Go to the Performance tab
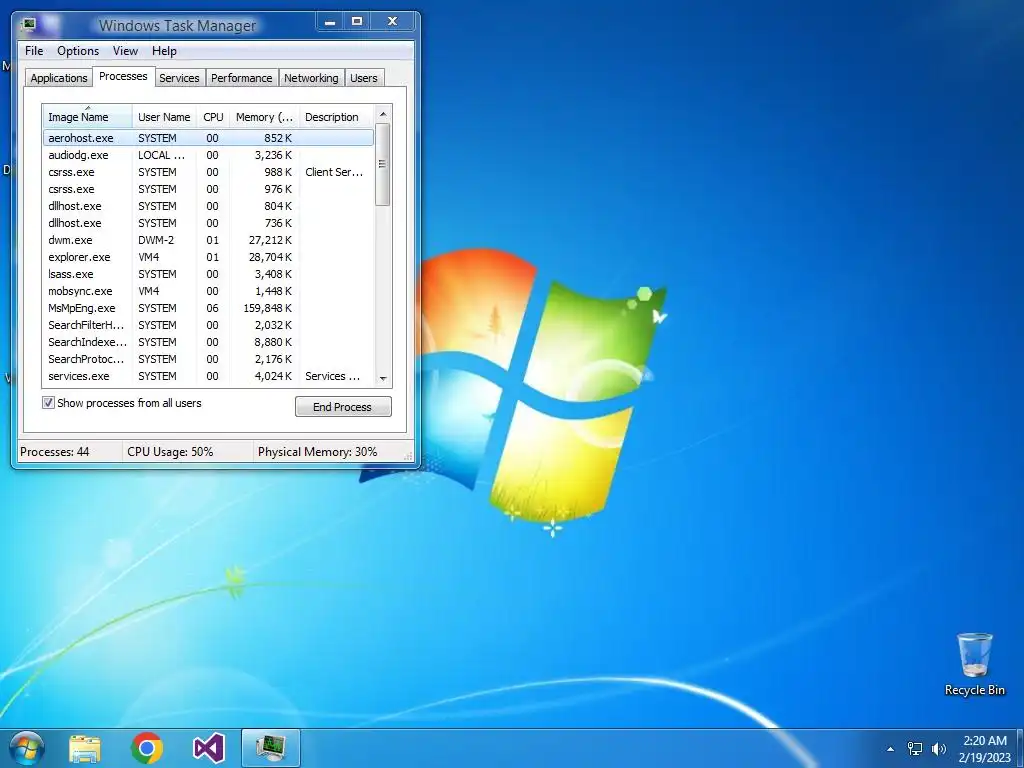The width and height of the screenshot is (1024, 768). click(242, 78)
